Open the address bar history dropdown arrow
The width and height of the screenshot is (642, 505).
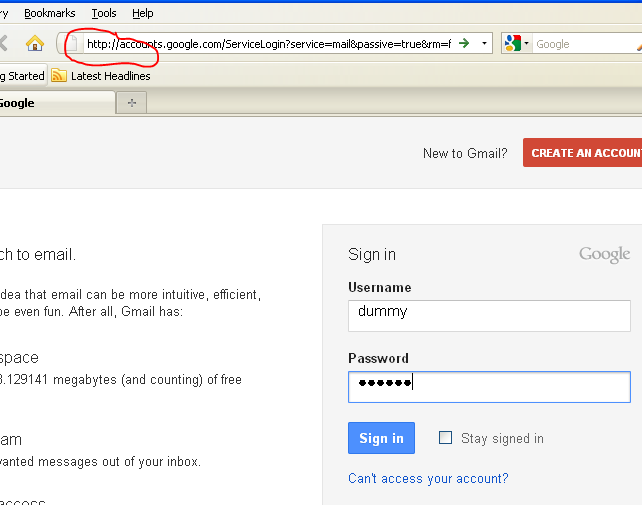pyautogui.click(x=484, y=43)
